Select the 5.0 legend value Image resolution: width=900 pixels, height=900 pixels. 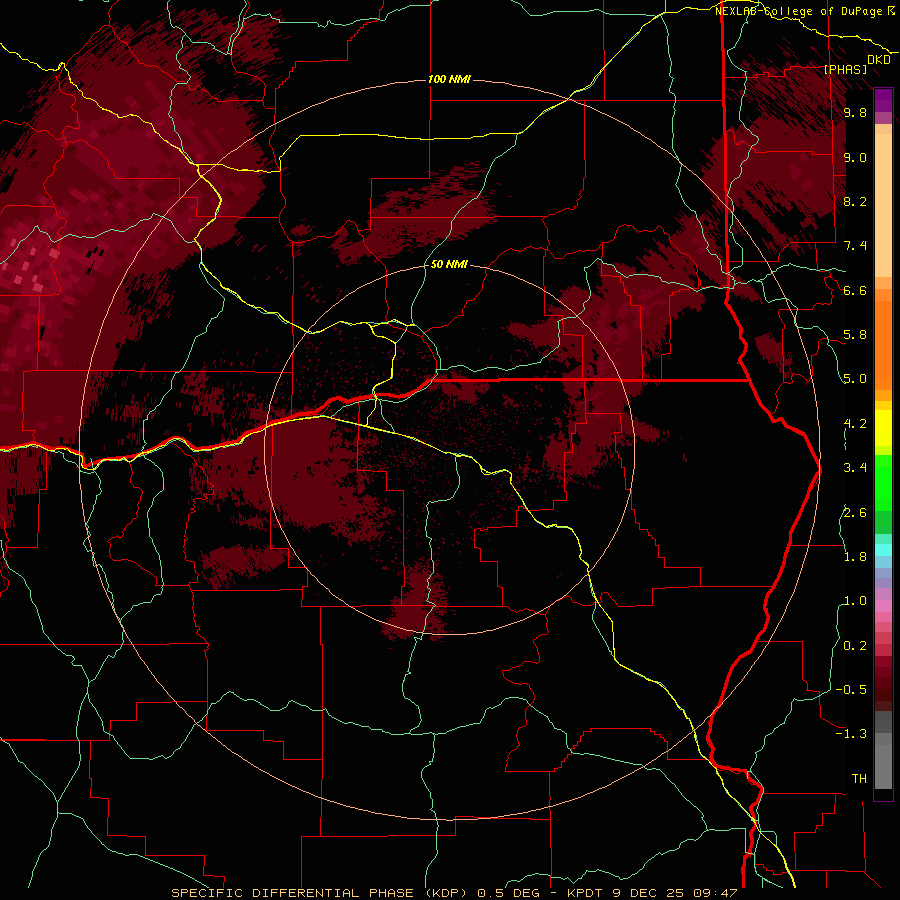click(x=855, y=379)
